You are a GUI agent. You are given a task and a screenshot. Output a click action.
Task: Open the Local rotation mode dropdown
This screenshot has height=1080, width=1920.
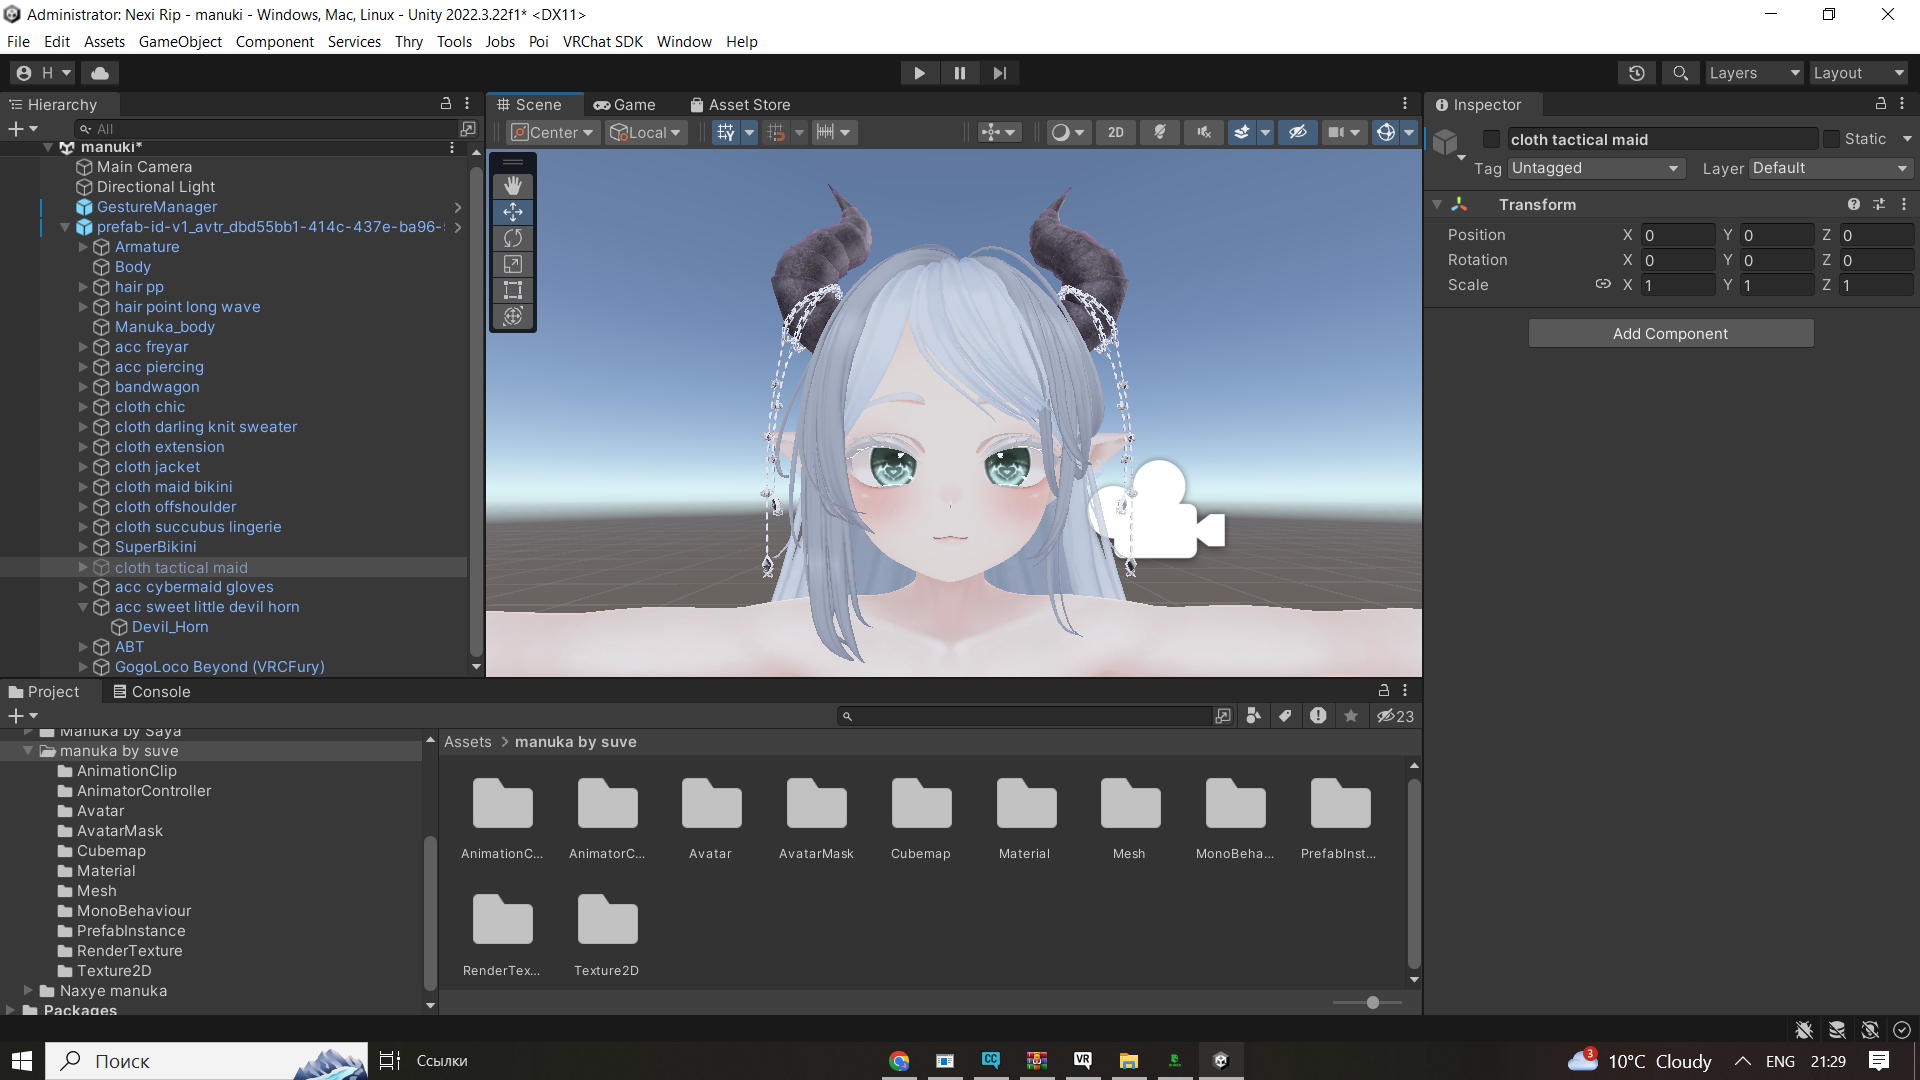pos(646,132)
